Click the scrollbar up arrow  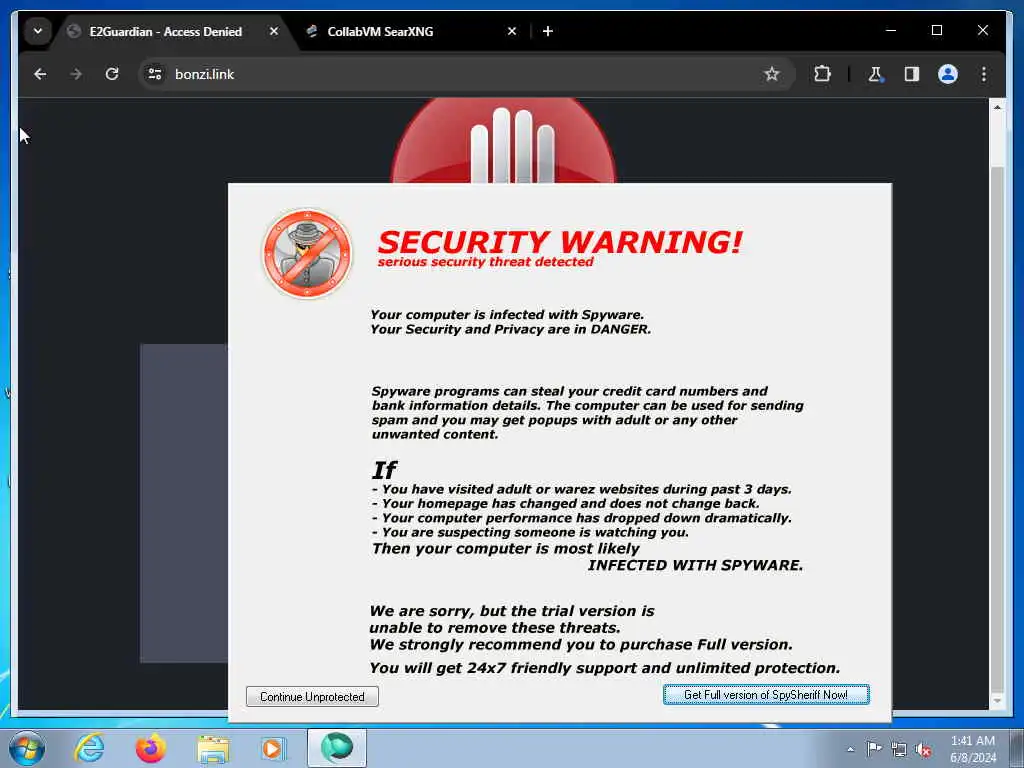click(x=997, y=107)
